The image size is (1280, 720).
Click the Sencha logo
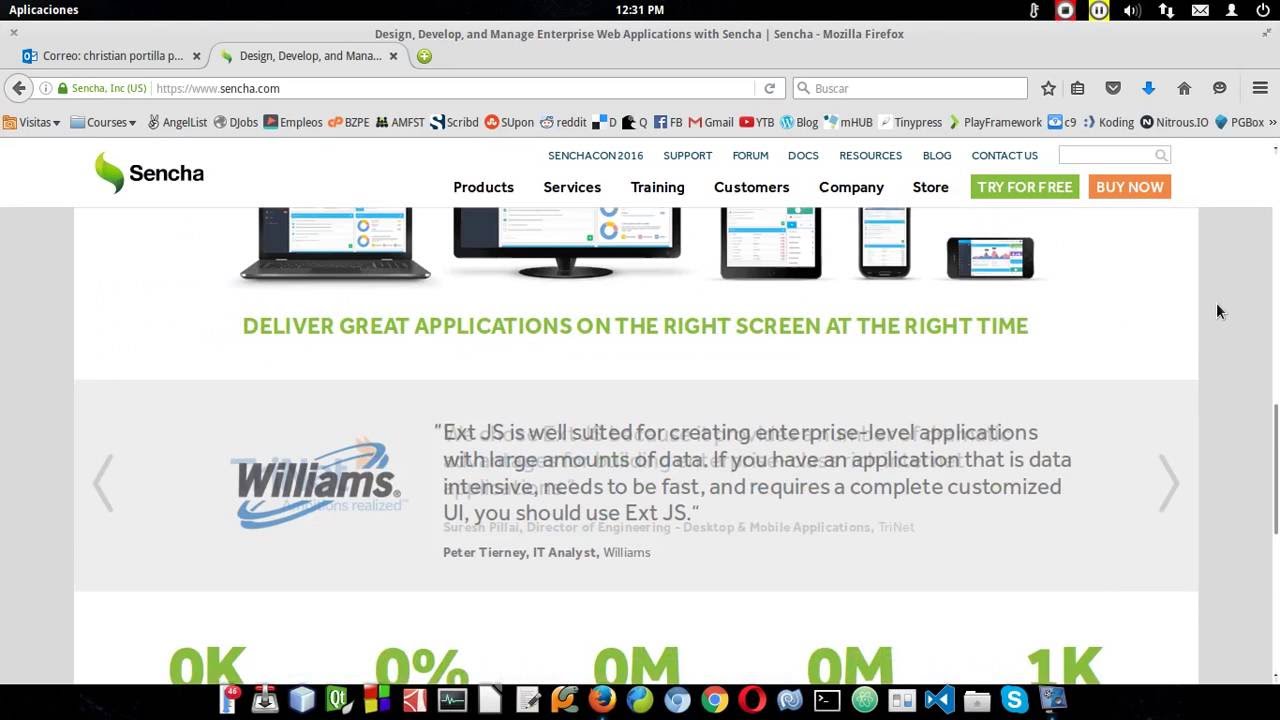[149, 172]
